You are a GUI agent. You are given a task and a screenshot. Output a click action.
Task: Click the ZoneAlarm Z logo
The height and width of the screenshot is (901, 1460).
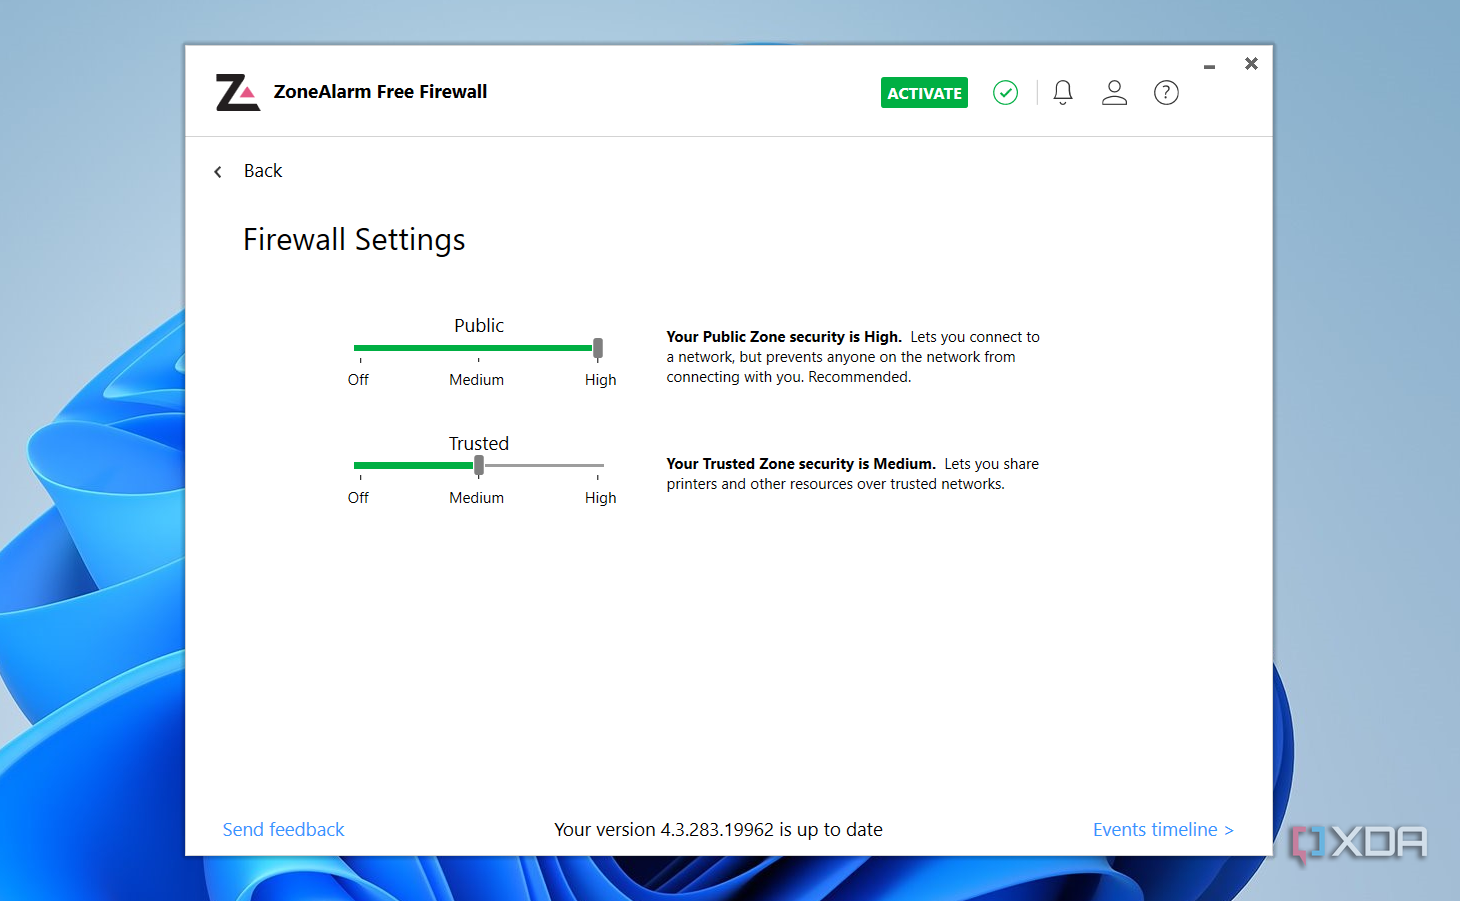[238, 92]
